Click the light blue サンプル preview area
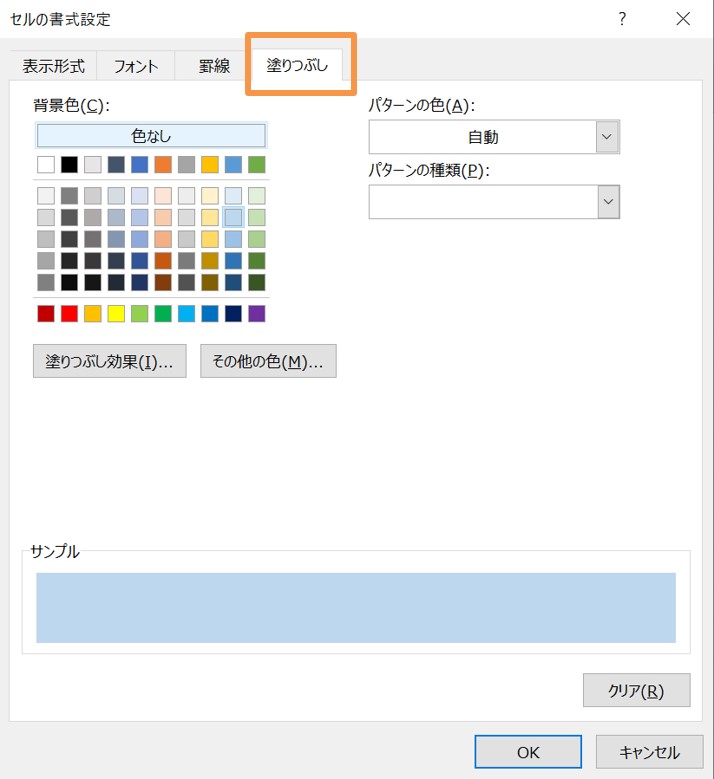 pos(356,608)
